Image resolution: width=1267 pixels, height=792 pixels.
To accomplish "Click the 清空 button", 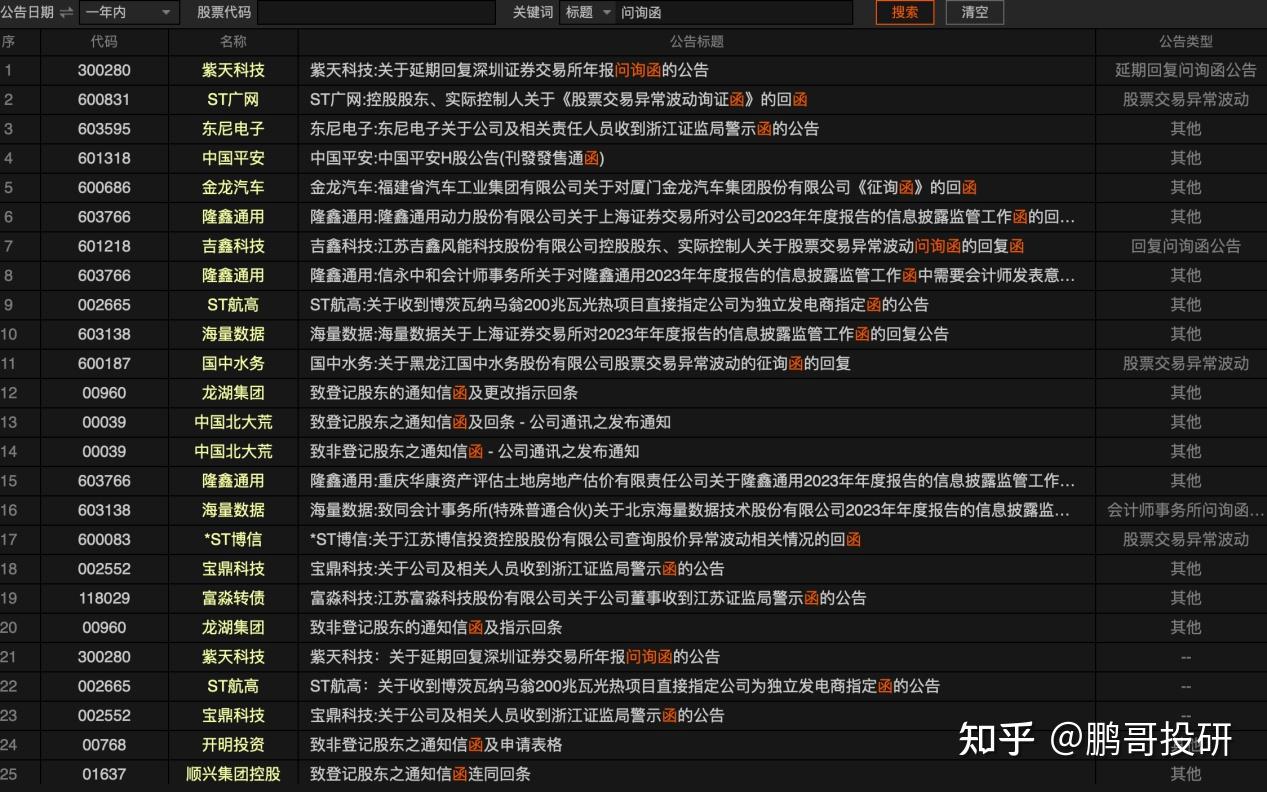I will [974, 13].
